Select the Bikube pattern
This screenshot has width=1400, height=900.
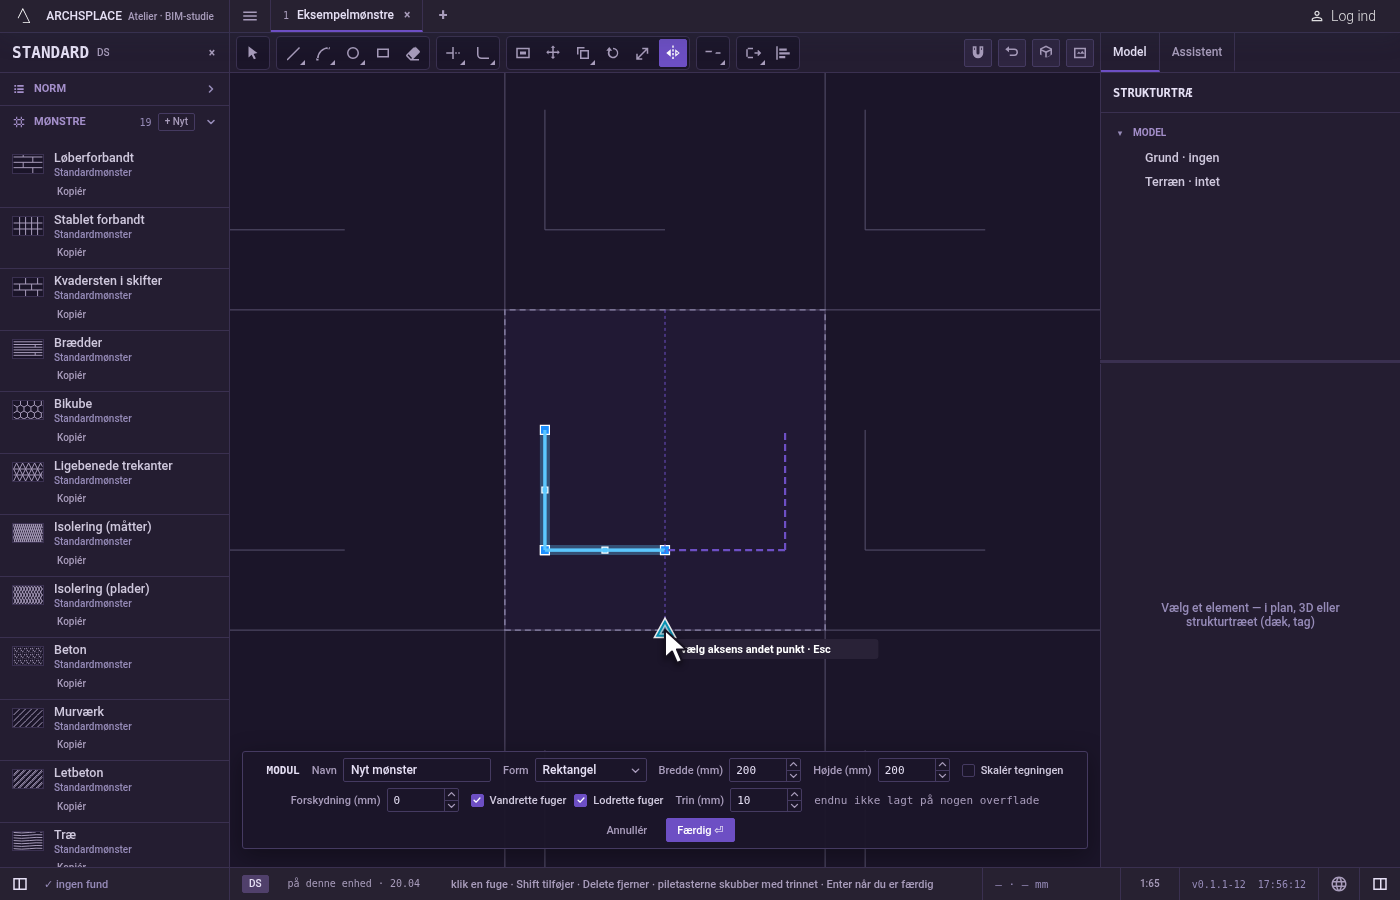[114, 423]
